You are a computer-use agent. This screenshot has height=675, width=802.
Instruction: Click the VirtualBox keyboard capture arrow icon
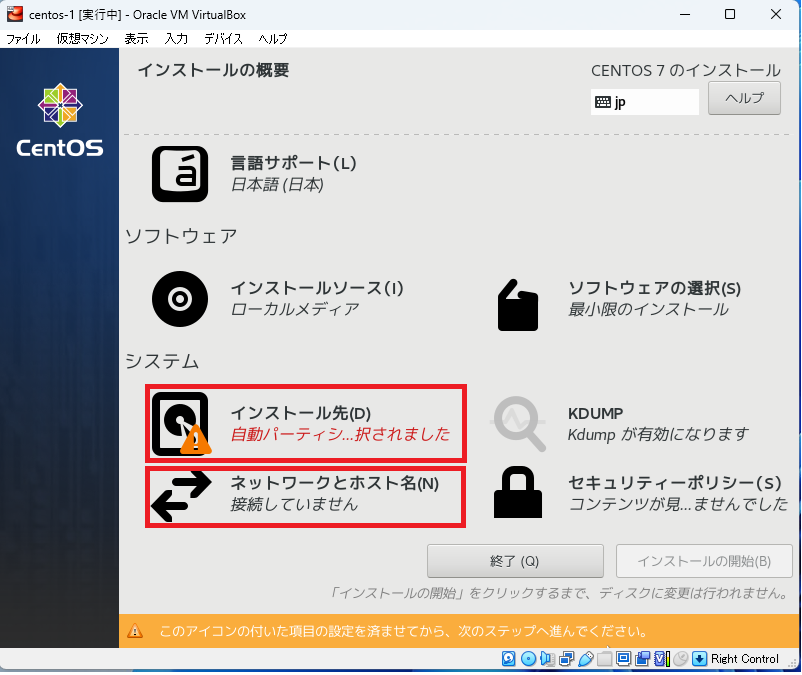[x=699, y=659]
